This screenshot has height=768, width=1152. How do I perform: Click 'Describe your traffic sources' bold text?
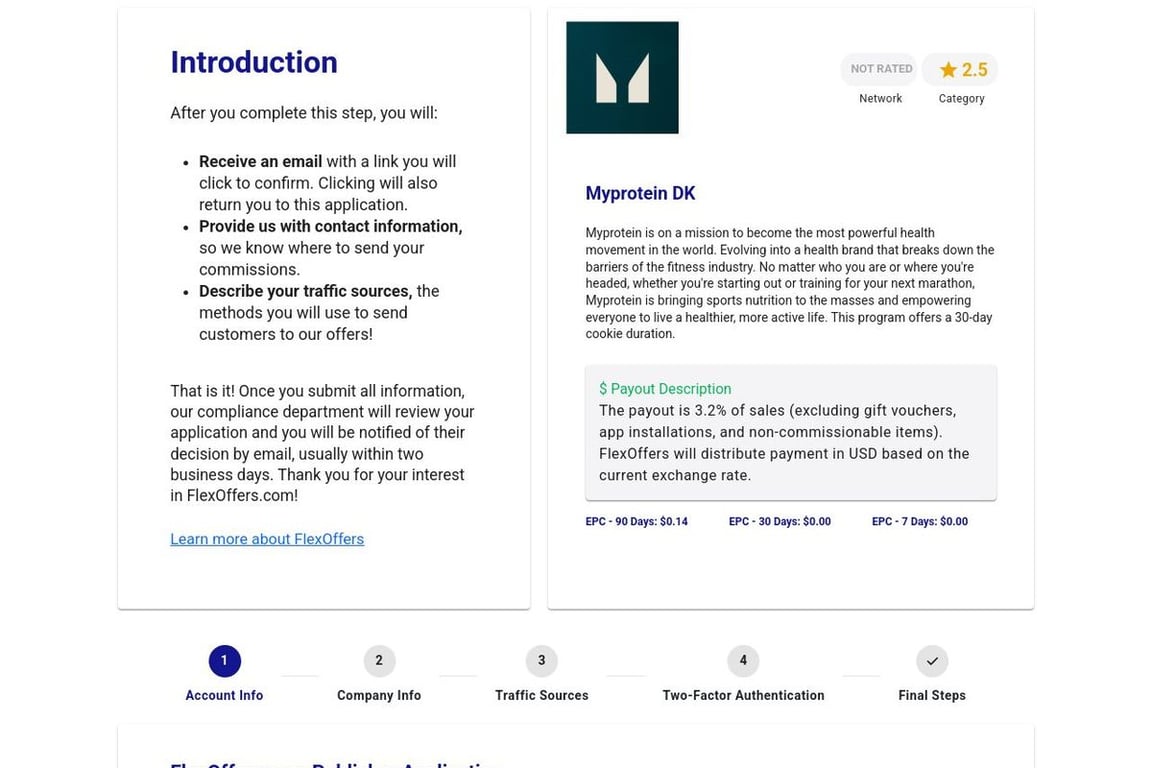coord(306,291)
